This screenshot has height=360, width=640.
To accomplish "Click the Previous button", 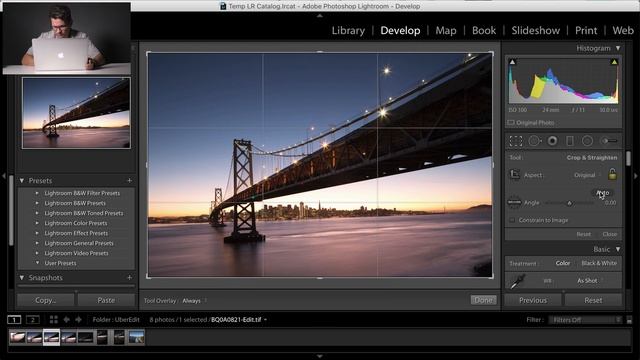I will click(x=533, y=300).
